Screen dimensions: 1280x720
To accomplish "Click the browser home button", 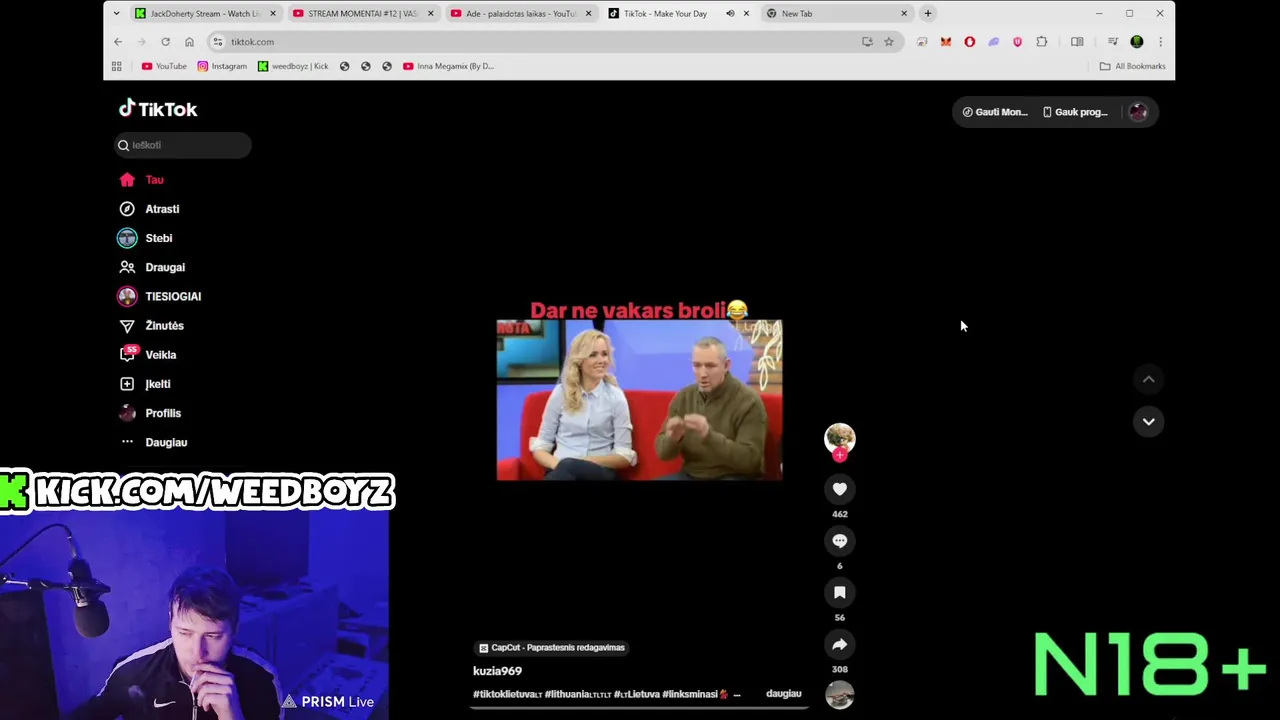I will click(189, 42).
